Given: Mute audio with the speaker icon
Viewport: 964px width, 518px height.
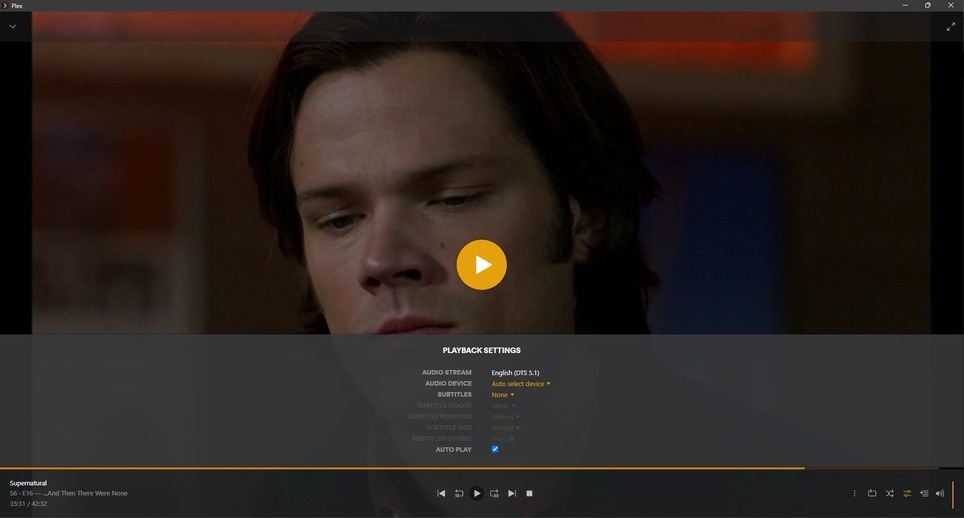Looking at the screenshot, I should 940,493.
